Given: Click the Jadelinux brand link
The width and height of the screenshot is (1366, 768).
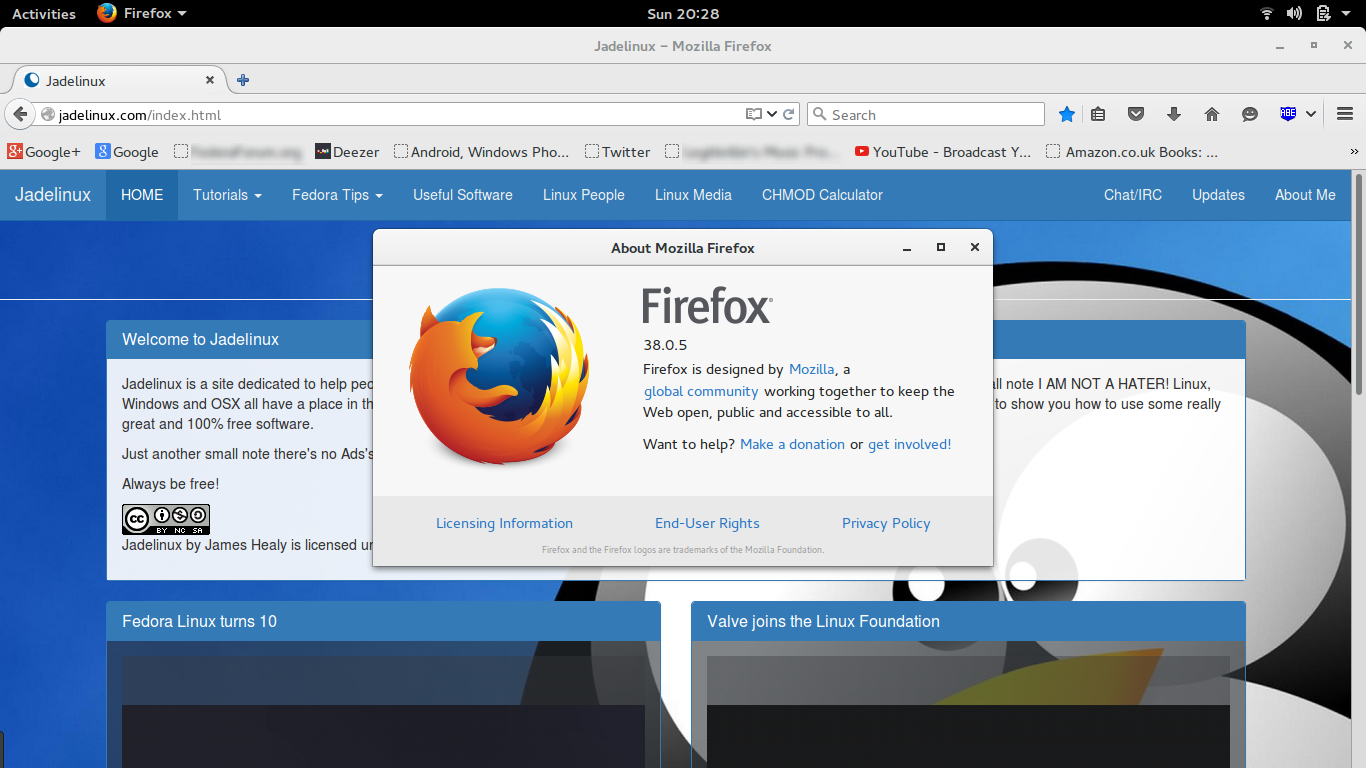Looking at the screenshot, I should (x=53, y=195).
